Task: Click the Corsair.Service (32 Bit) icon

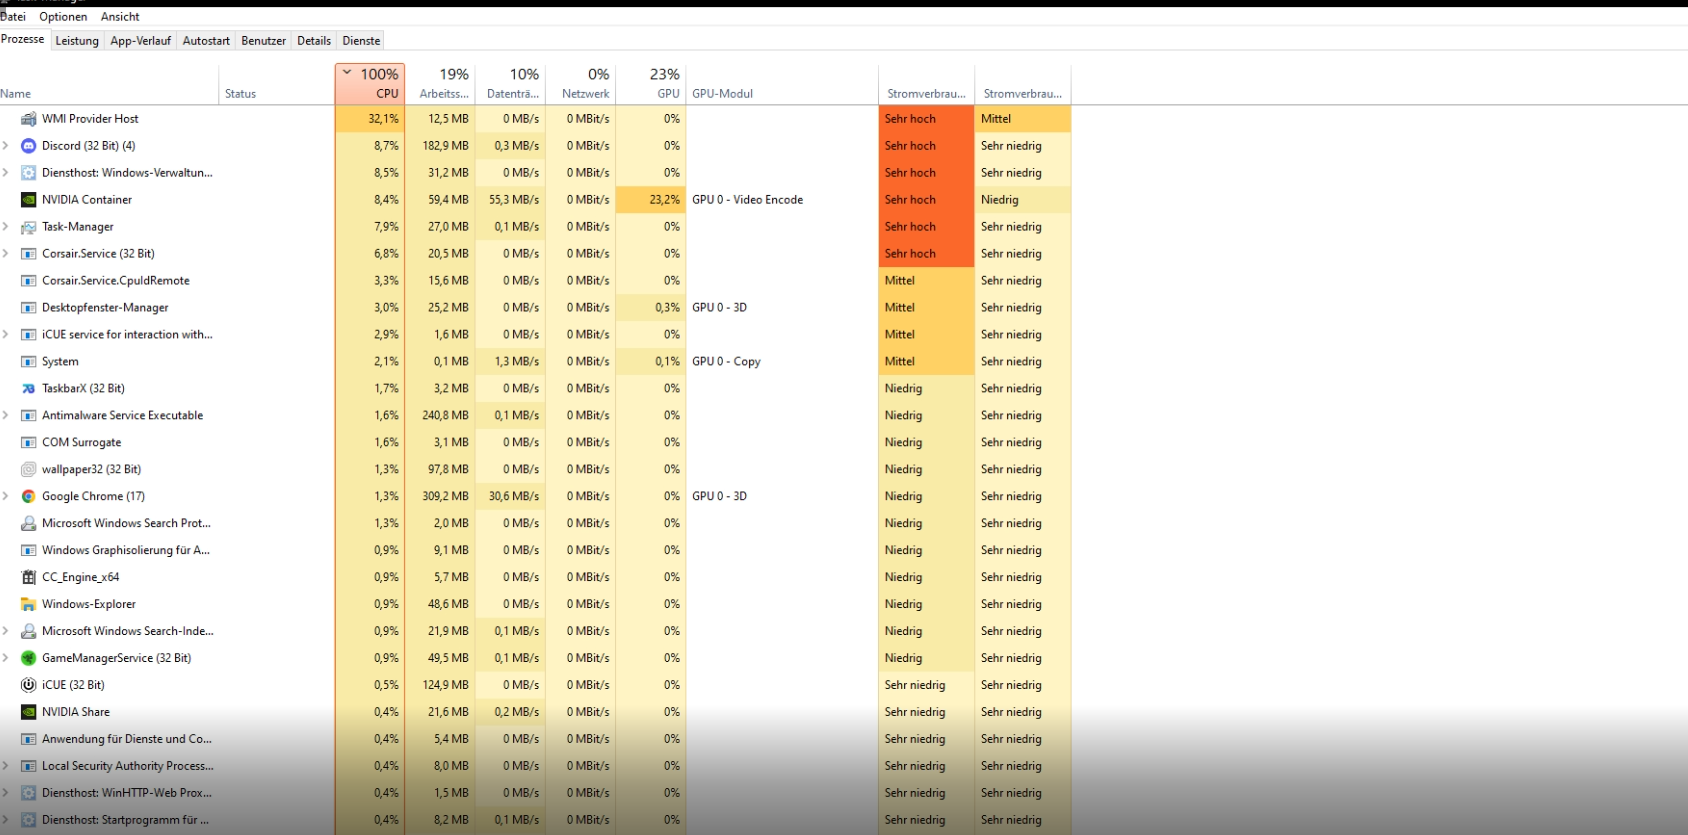Action: point(29,254)
